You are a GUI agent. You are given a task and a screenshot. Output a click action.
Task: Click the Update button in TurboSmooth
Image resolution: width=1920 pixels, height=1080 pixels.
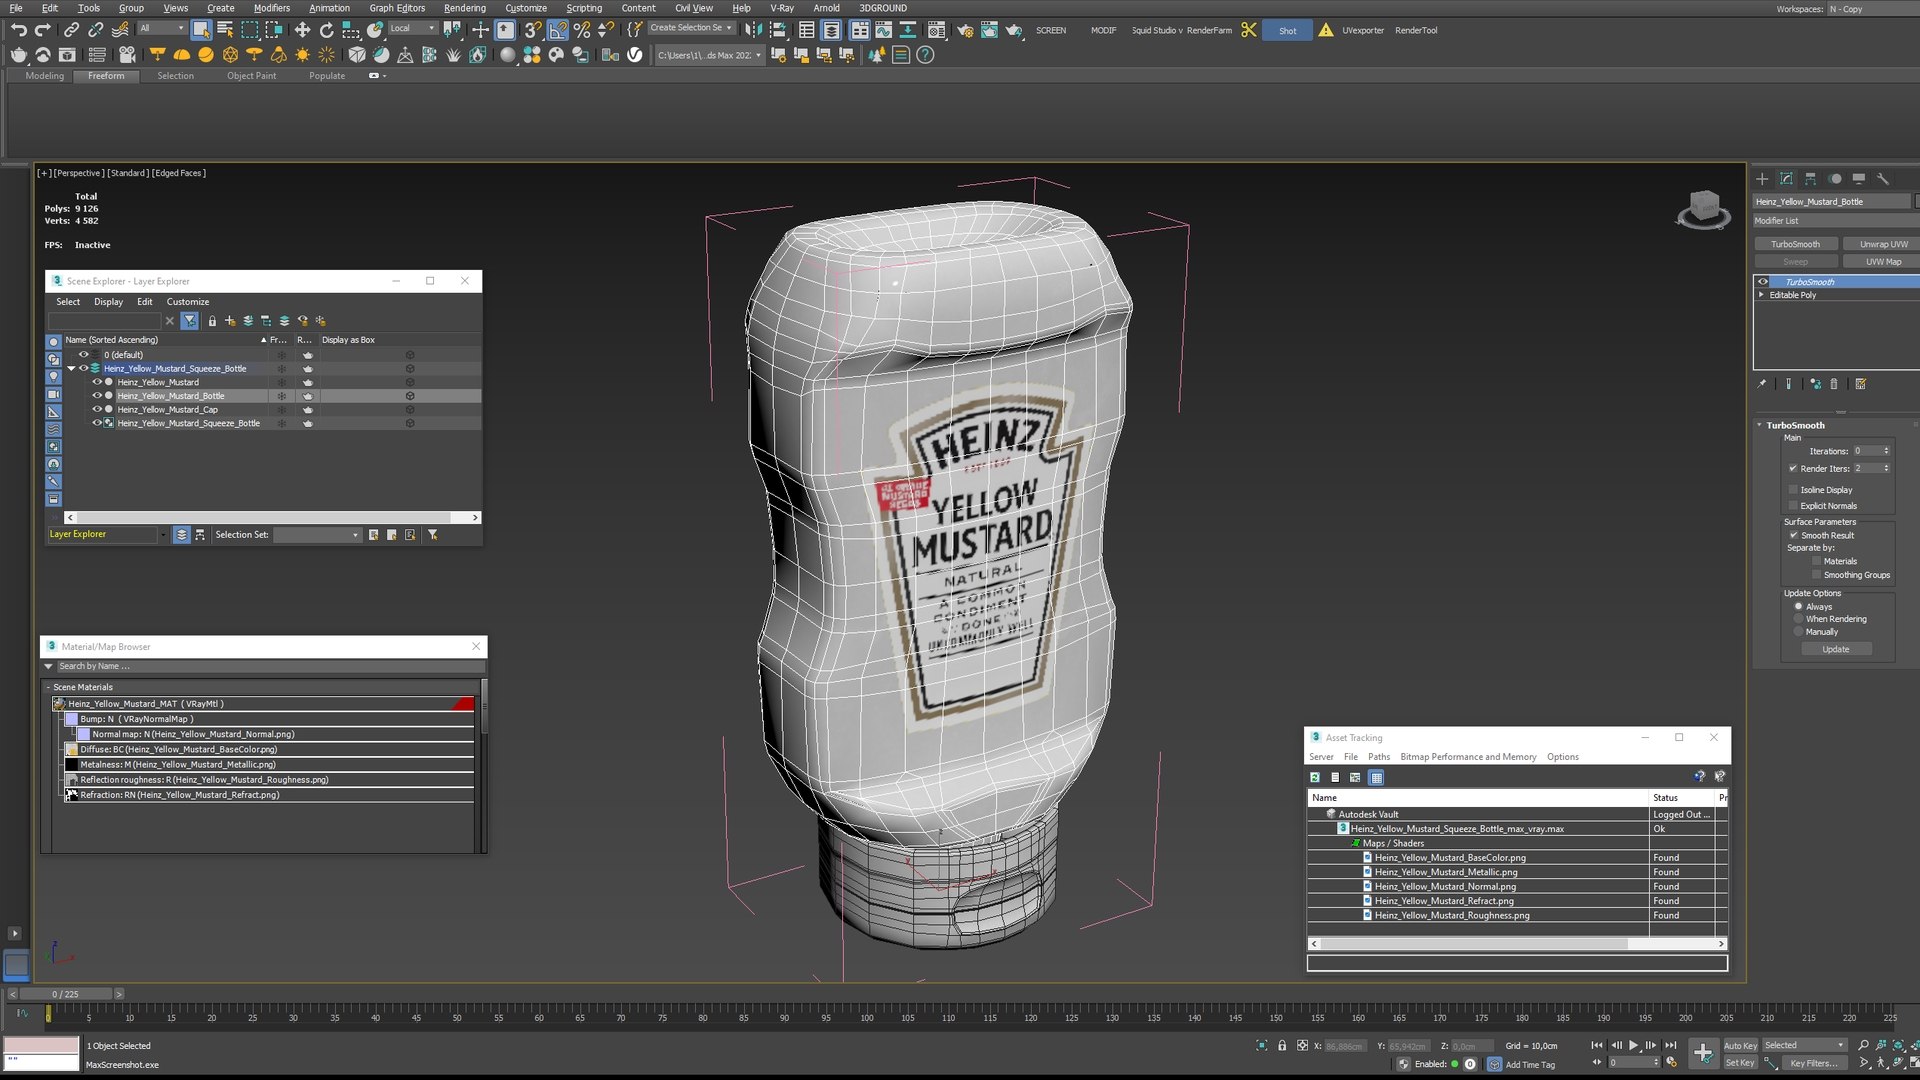coord(1836,649)
